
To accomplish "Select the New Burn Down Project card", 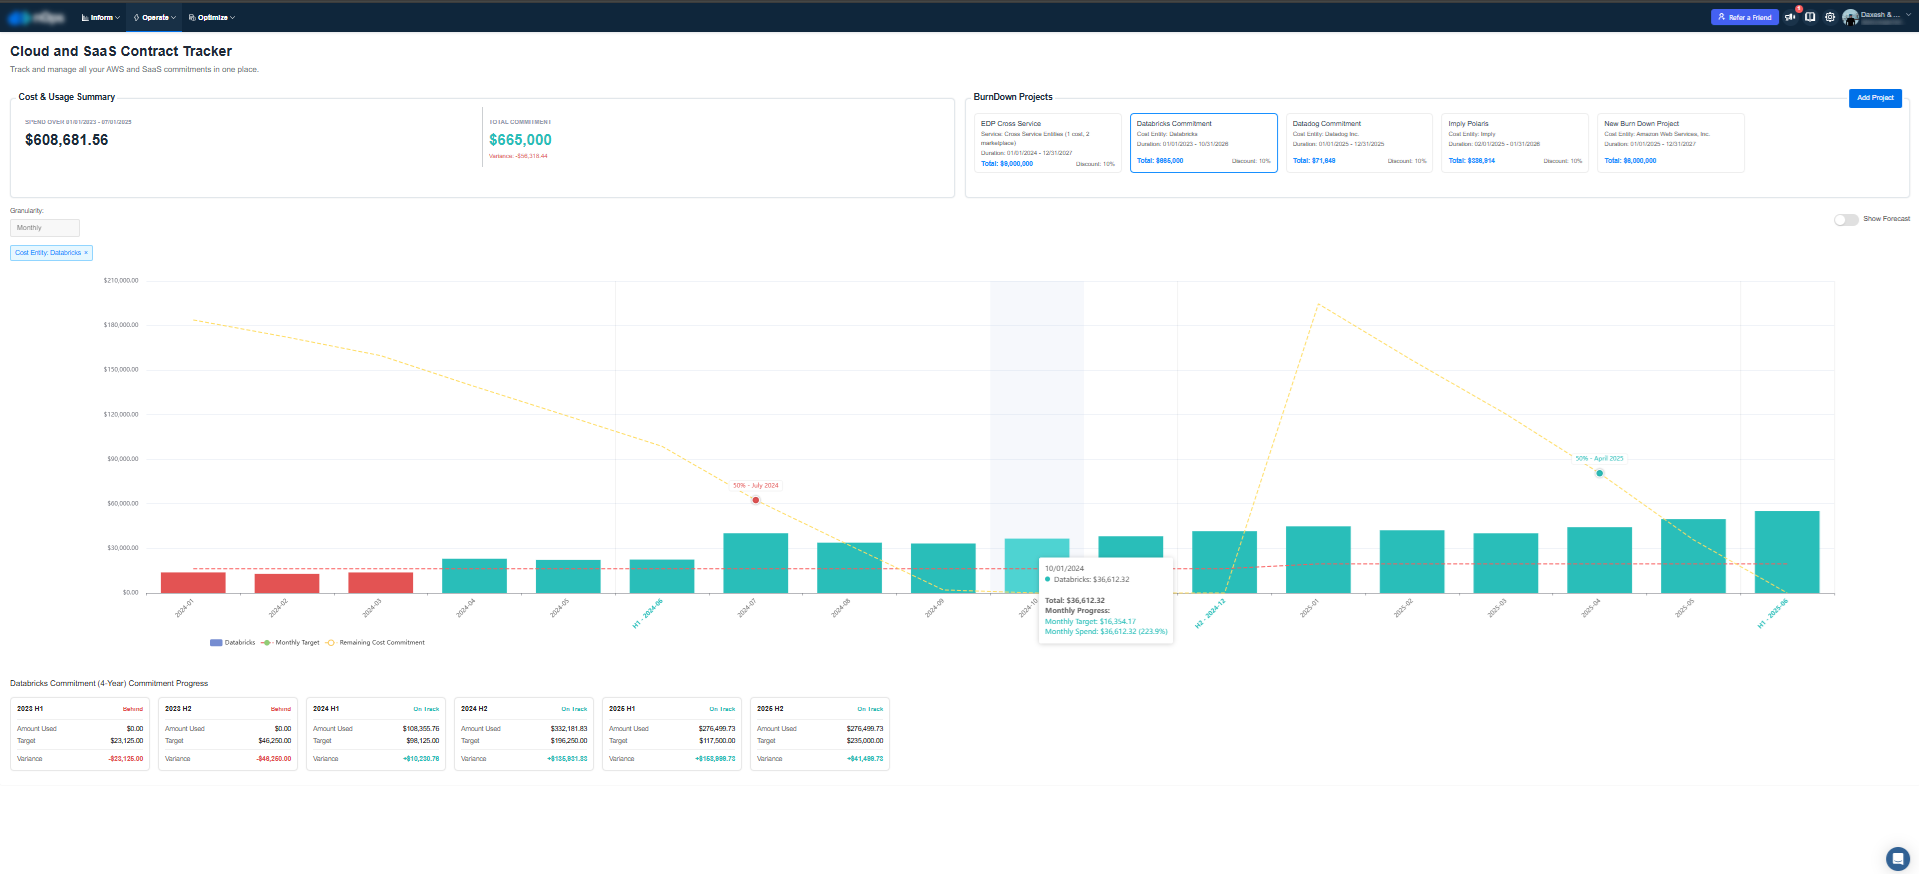I will (1671, 143).
